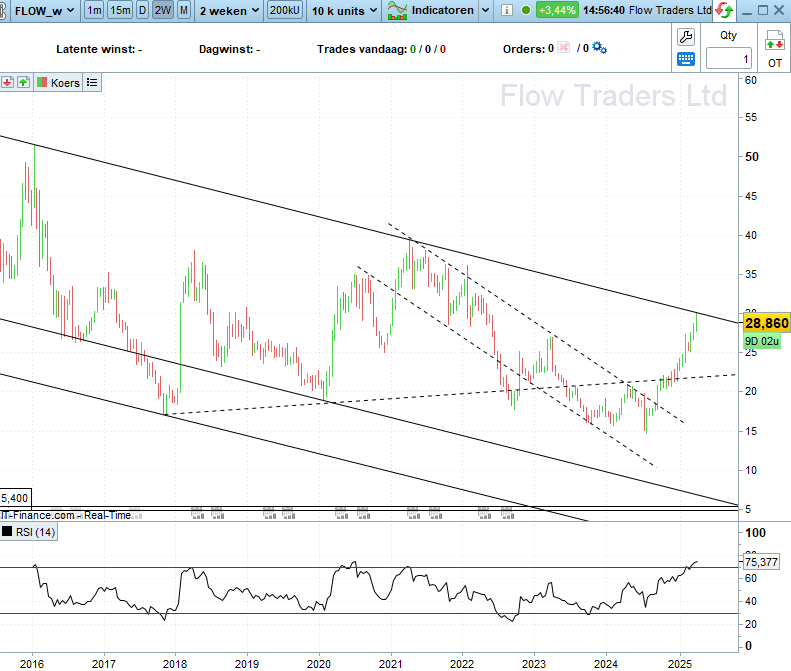Click the 50 price axis label
Viewport: 791px width, 671px height.
tap(752, 157)
